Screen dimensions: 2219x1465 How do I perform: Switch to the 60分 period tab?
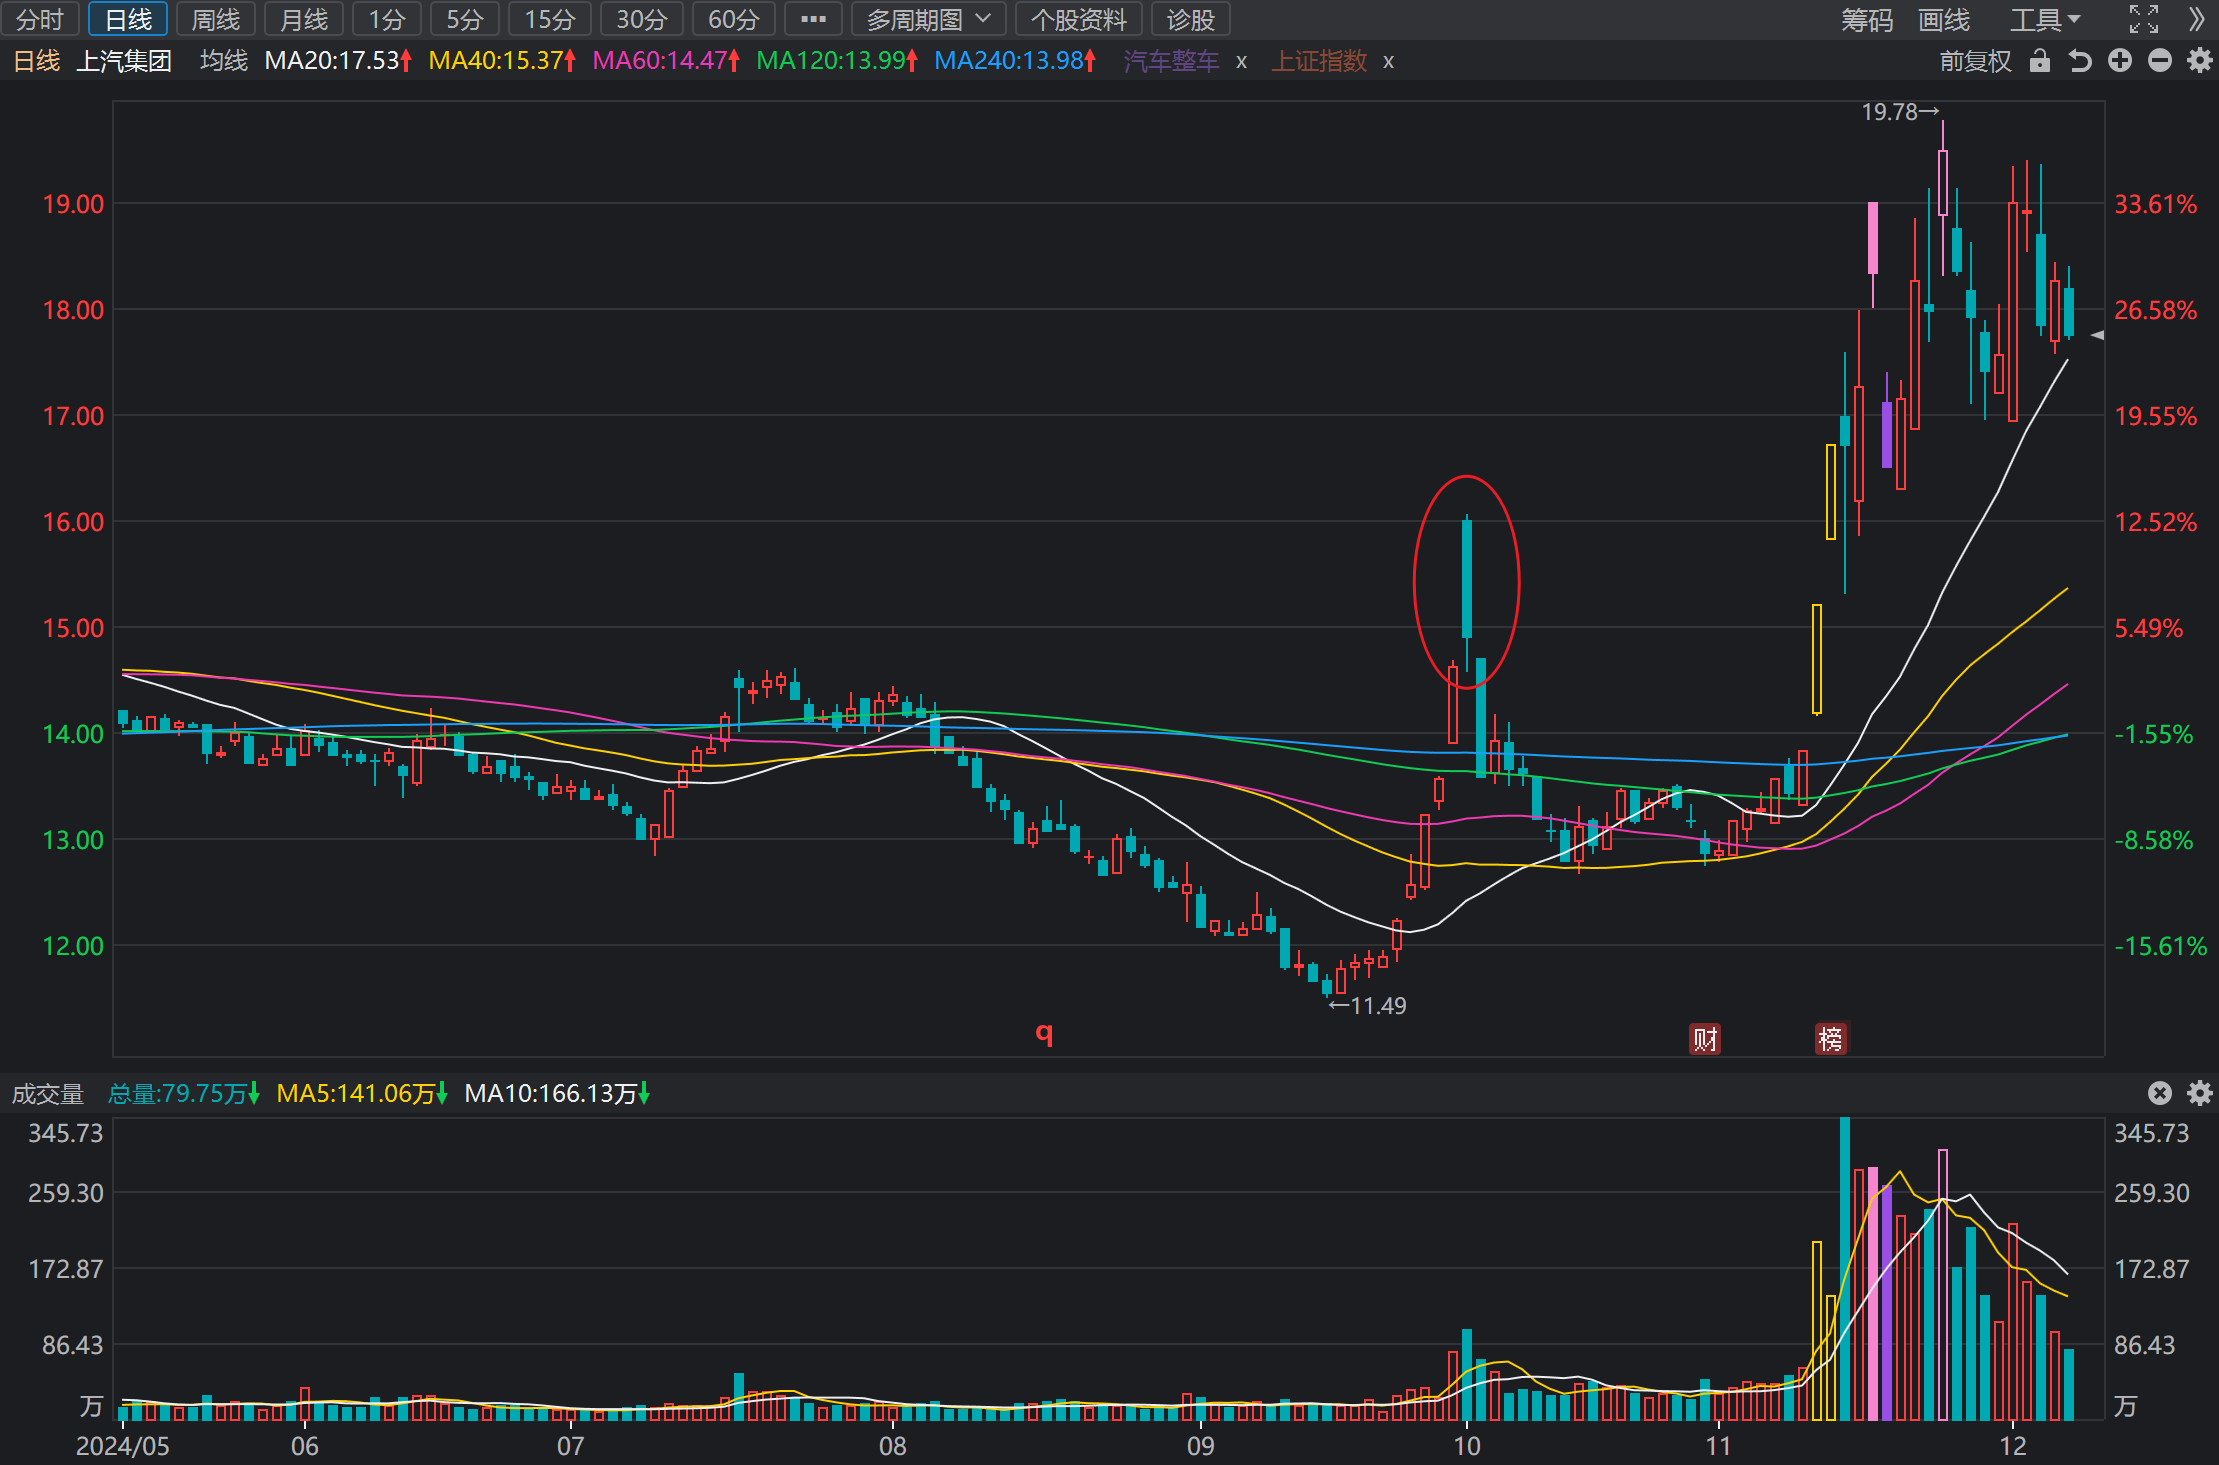(x=733, y=19)
